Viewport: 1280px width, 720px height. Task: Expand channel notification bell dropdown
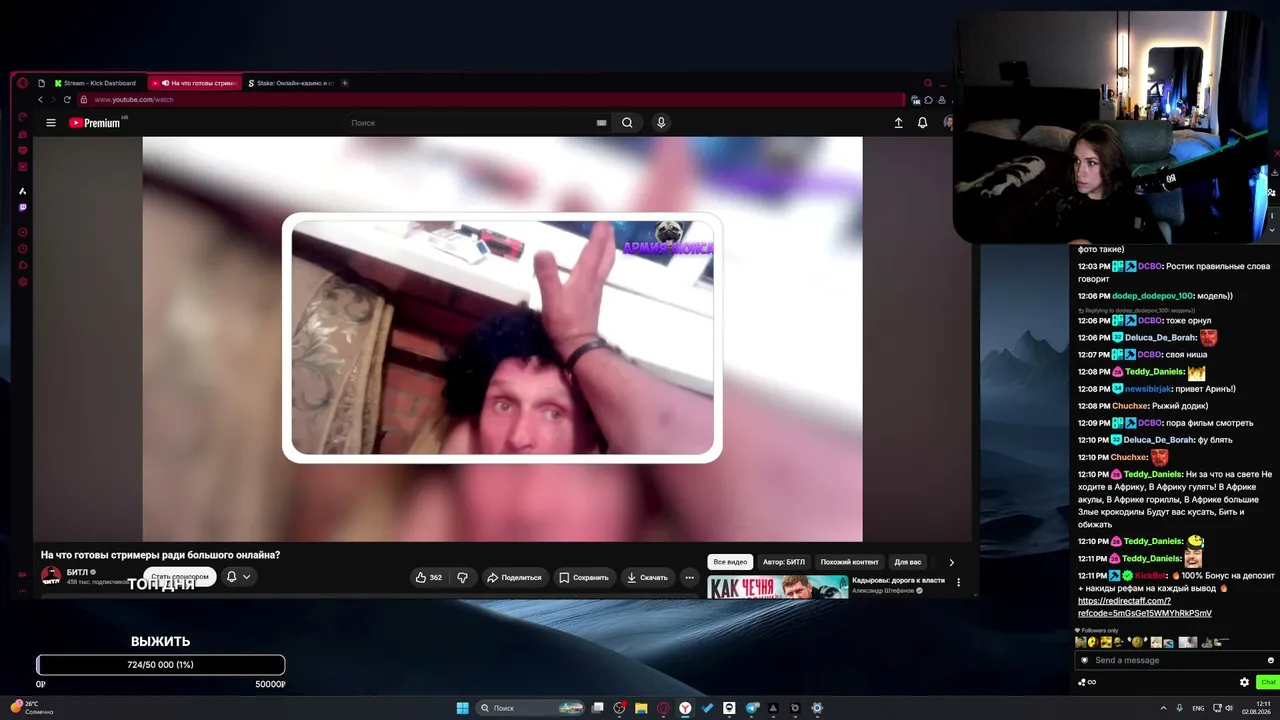[x=238, y=577]
